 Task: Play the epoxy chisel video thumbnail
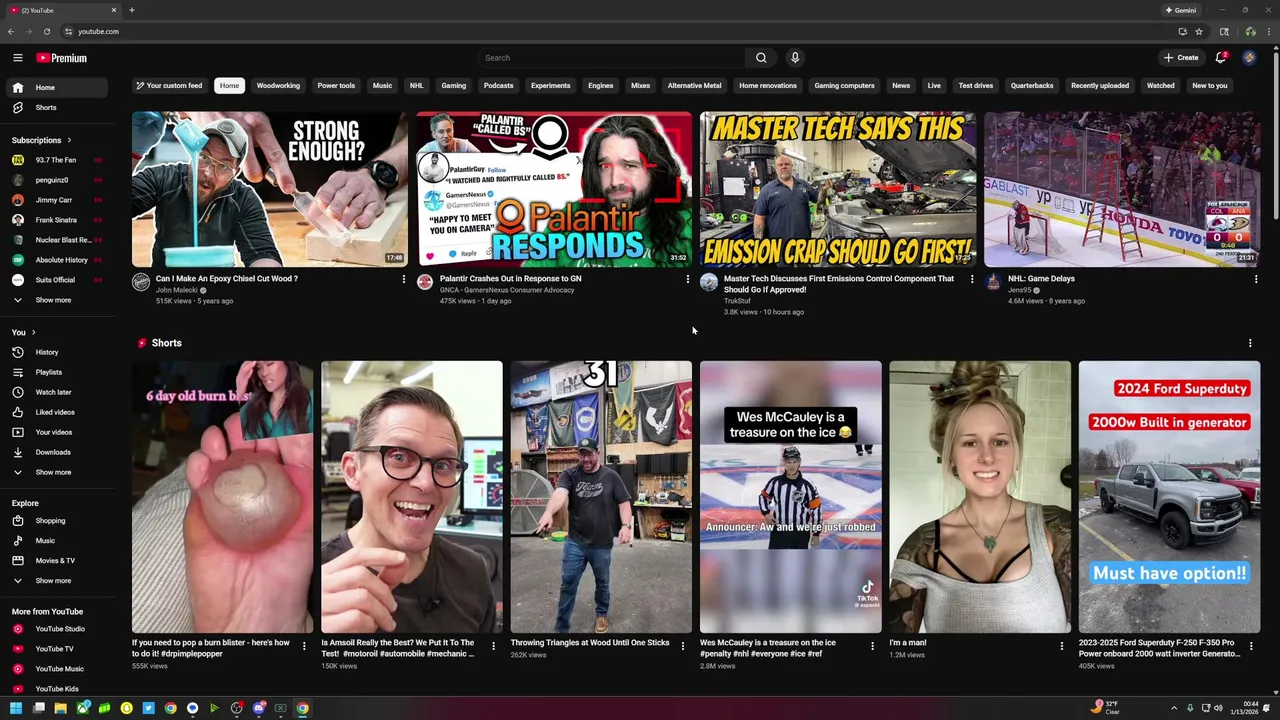coord(270,189)
